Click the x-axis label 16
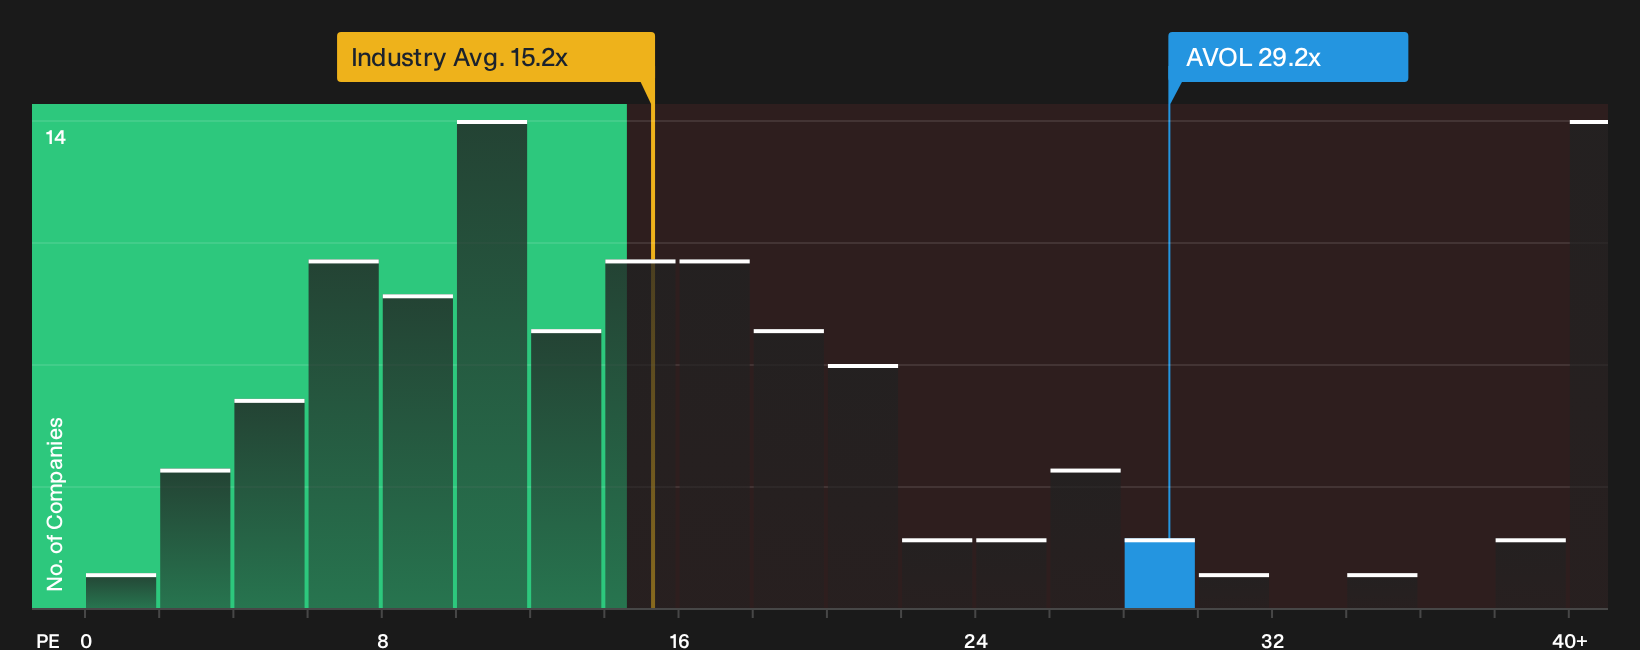 tap(679, 641)
